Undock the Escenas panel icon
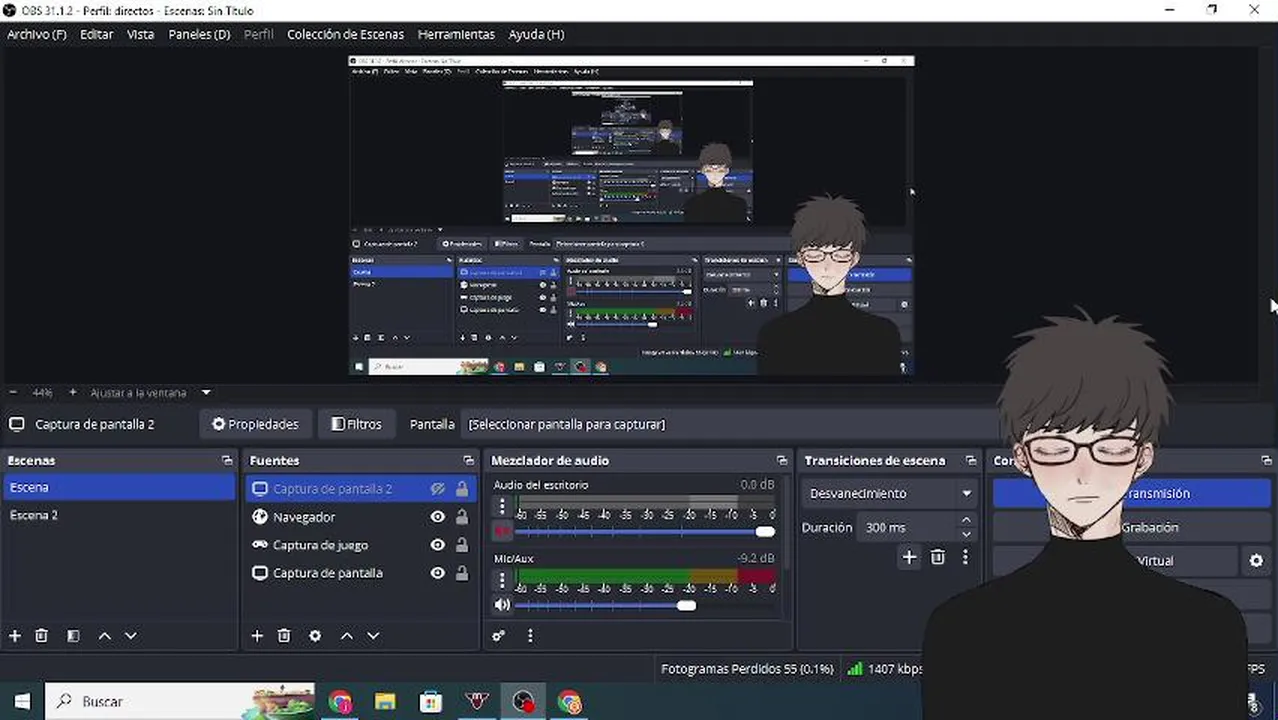The height and width of the screenshot is (720, 1278). coord(227,461)
